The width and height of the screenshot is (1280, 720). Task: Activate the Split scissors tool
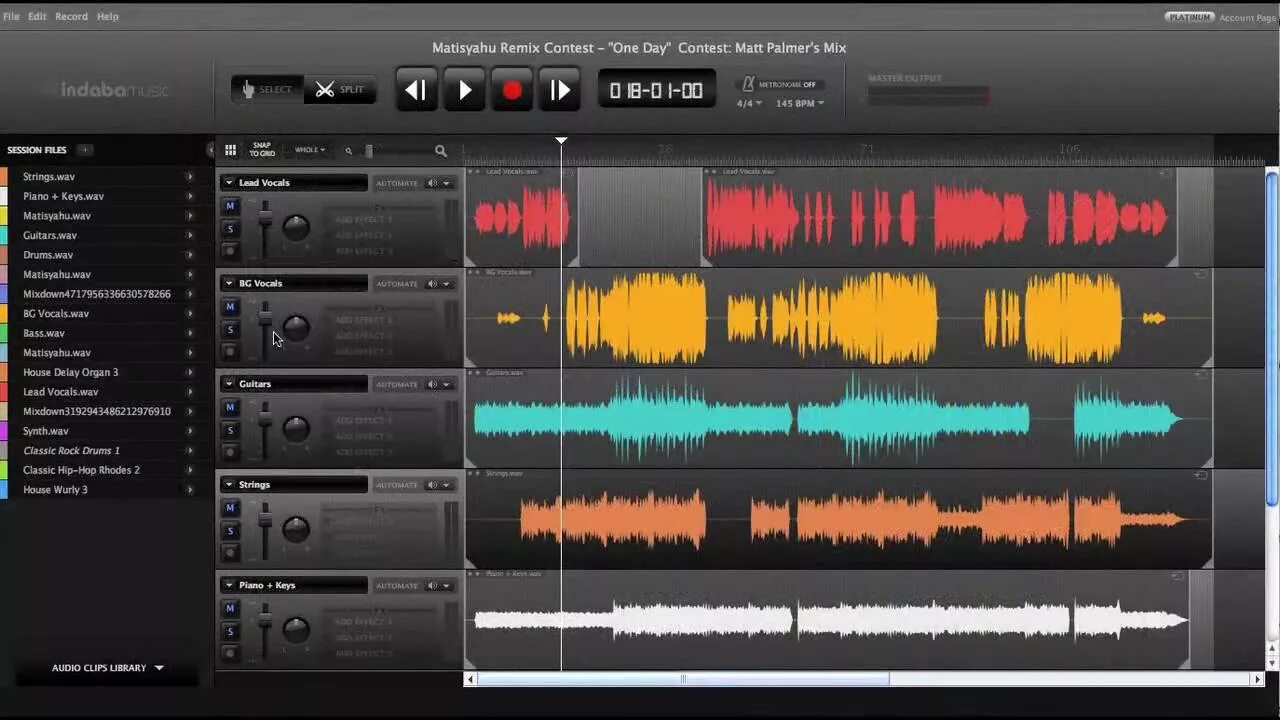pos(340,89)
